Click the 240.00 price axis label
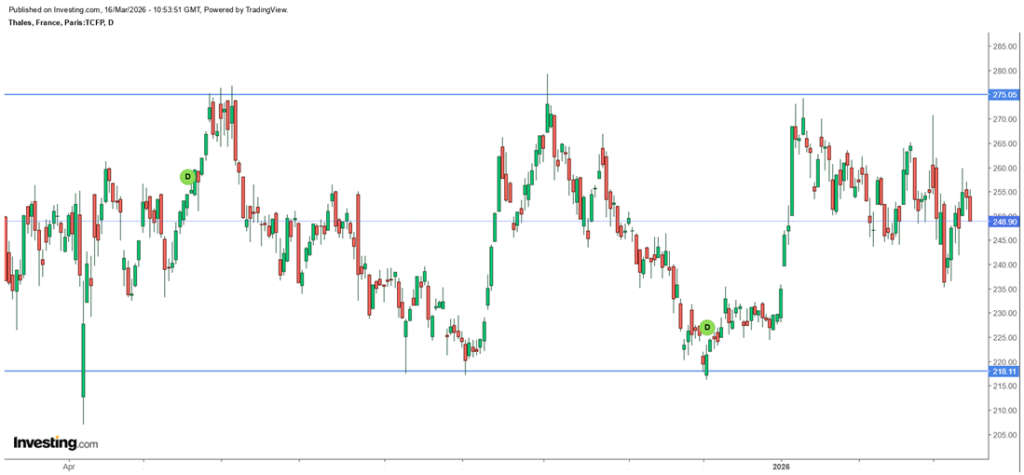The width and height of the screenshot is (1024, 475). tap(1003, 265)
